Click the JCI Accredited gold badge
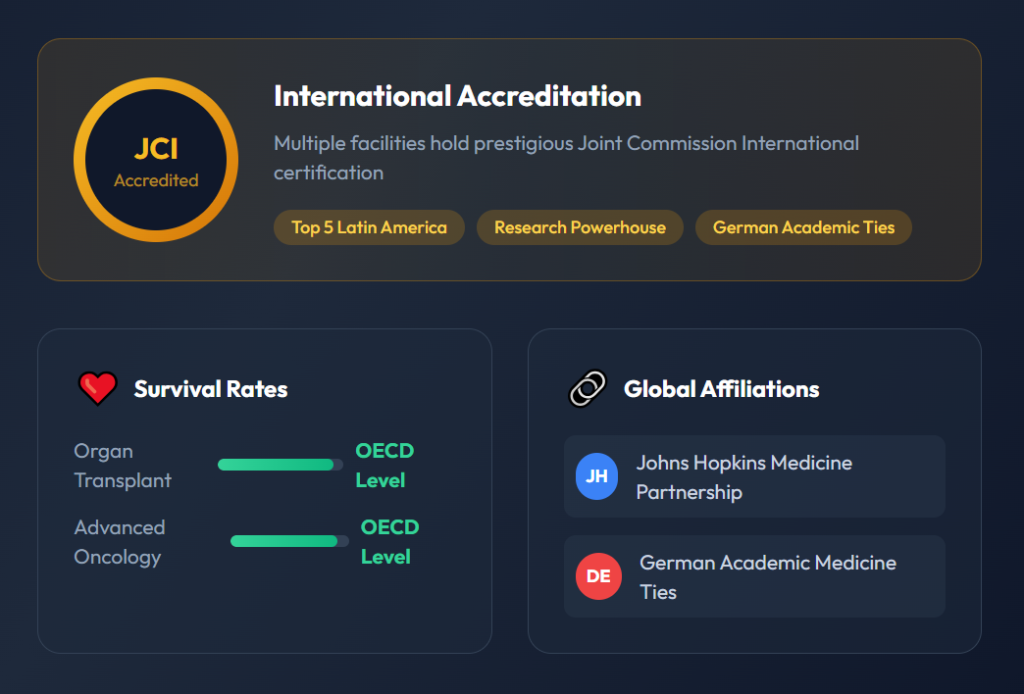 156,160
